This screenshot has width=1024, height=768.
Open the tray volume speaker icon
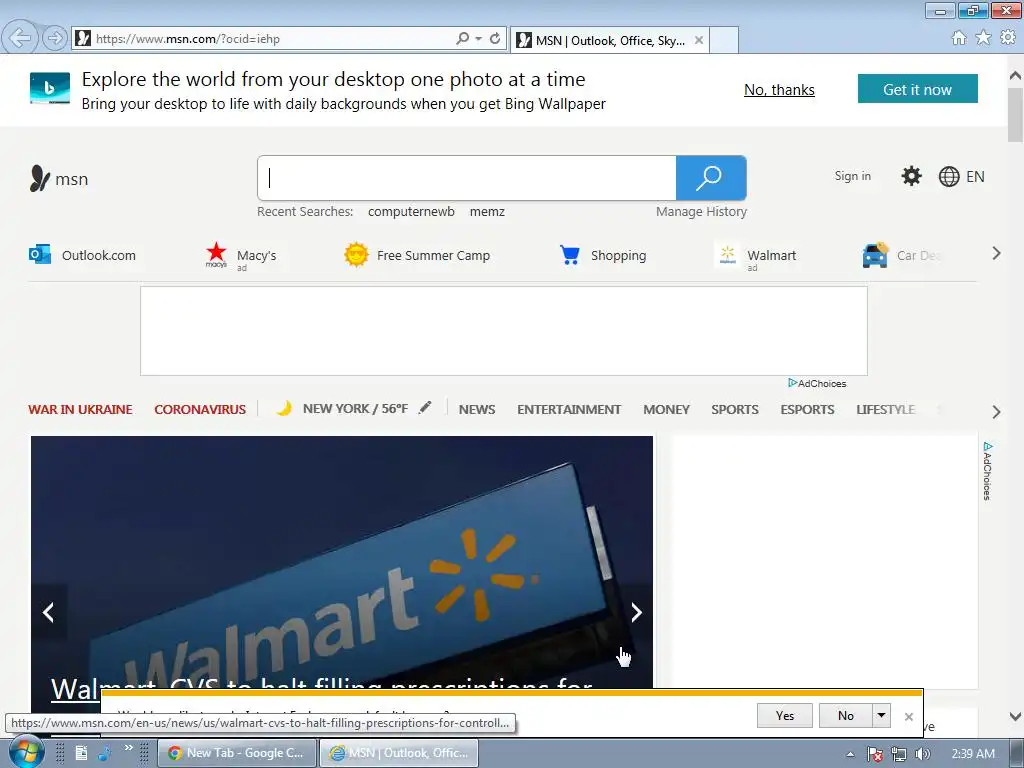coord(922,754)
